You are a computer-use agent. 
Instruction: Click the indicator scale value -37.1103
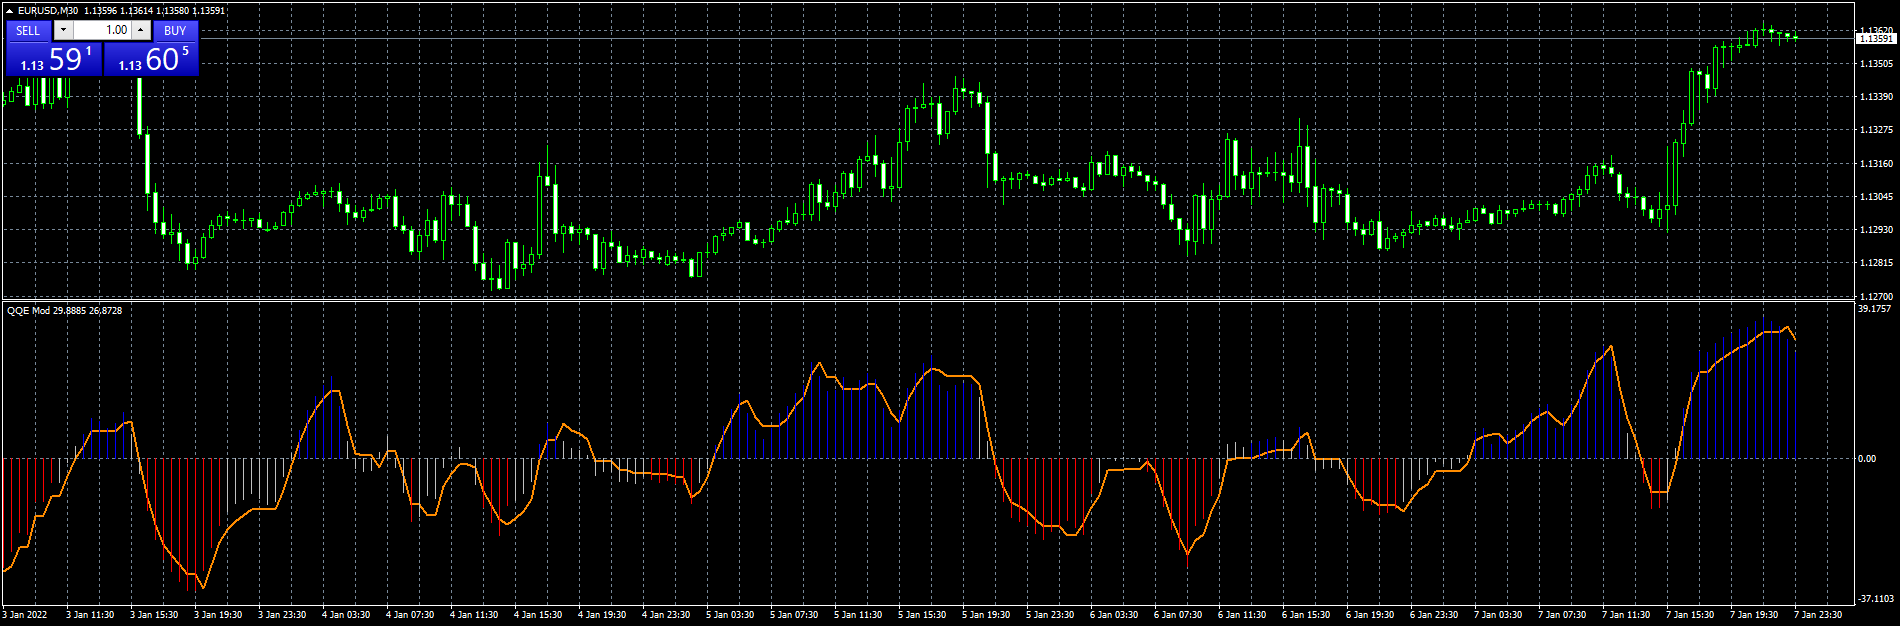(1876, 599)
